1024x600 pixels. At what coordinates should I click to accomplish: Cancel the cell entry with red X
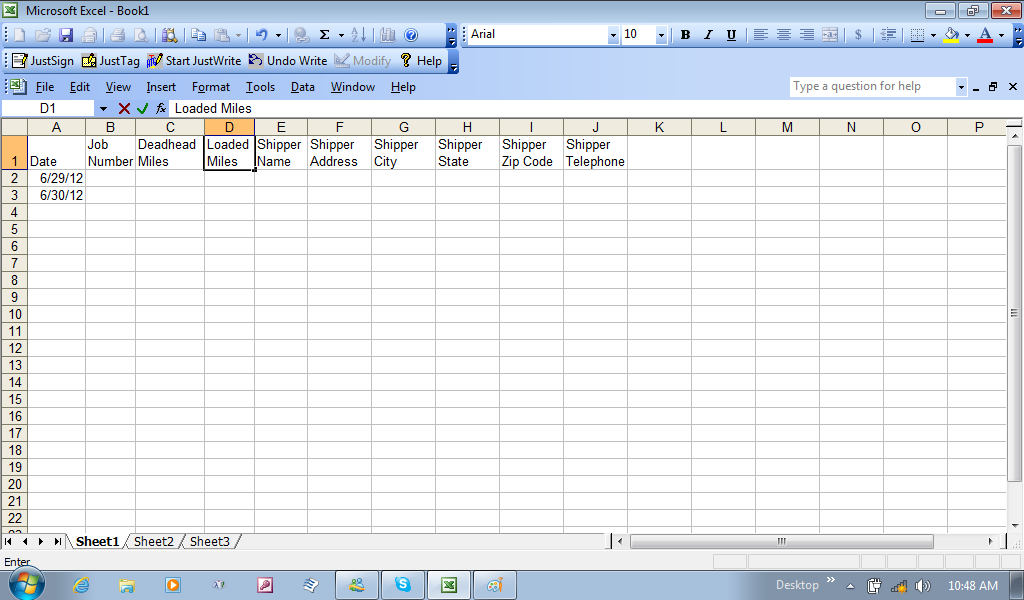[125, 108]
